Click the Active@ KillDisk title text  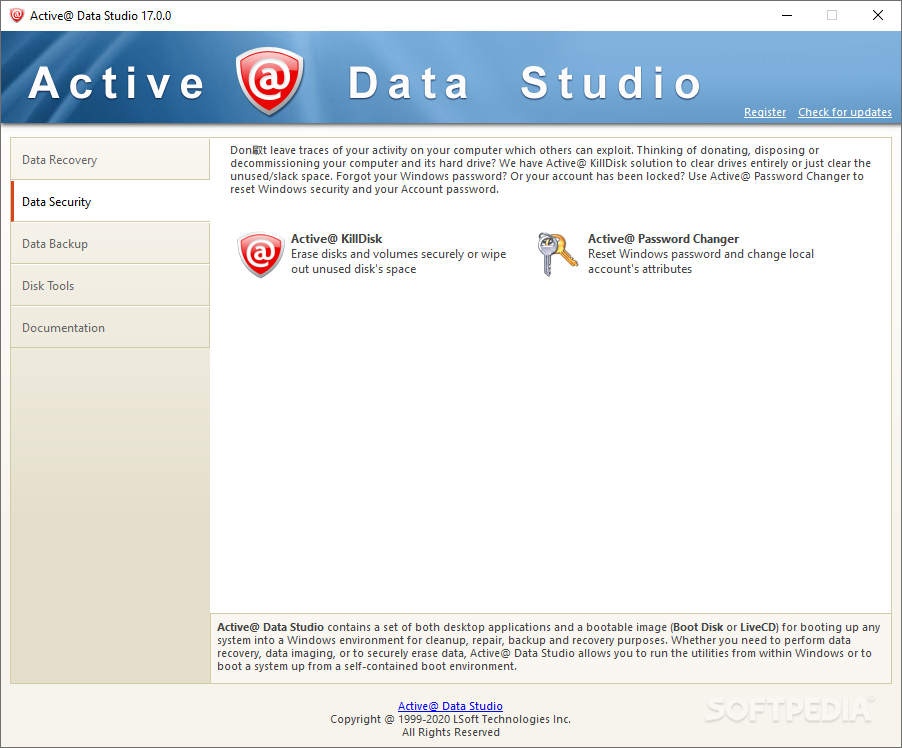(x=337, y=239)
